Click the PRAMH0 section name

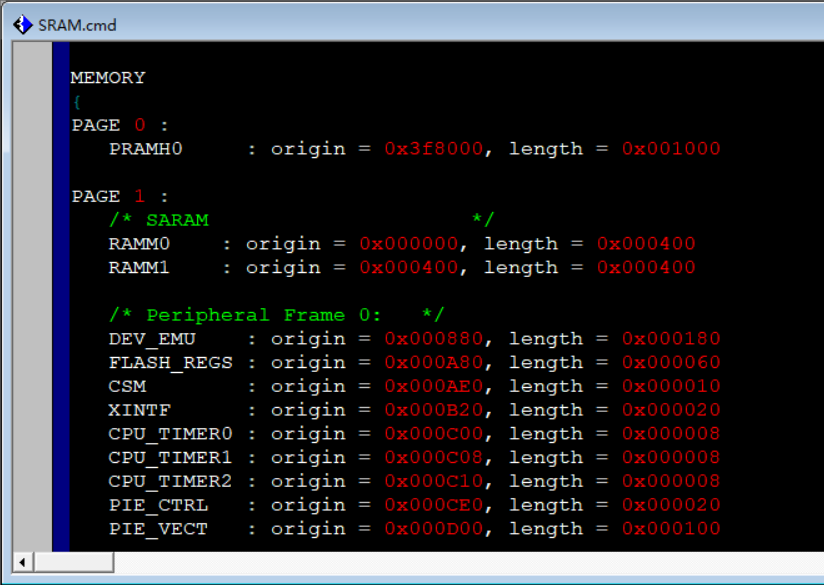(x=145, y=149)
